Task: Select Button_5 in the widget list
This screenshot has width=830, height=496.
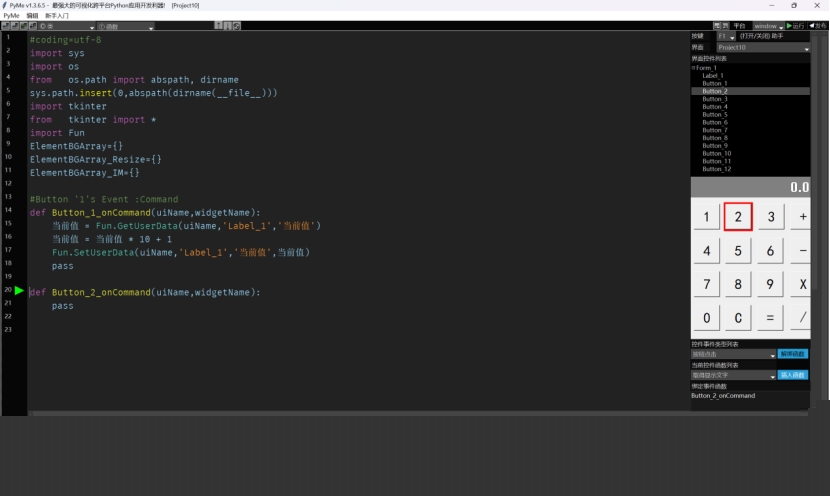Action: [715, 115]
